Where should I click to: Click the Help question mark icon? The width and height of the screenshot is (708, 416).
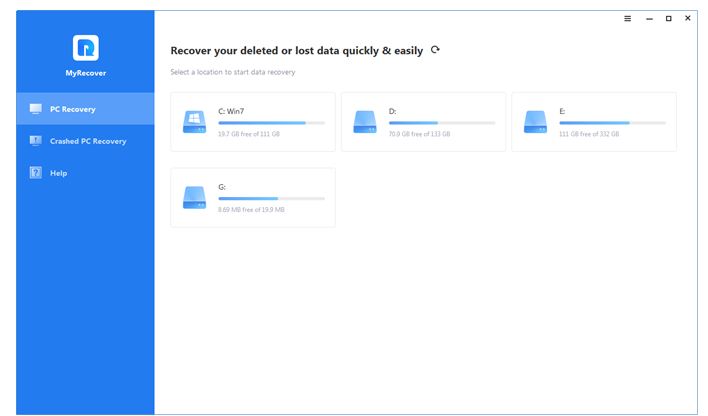click(36, 173)
